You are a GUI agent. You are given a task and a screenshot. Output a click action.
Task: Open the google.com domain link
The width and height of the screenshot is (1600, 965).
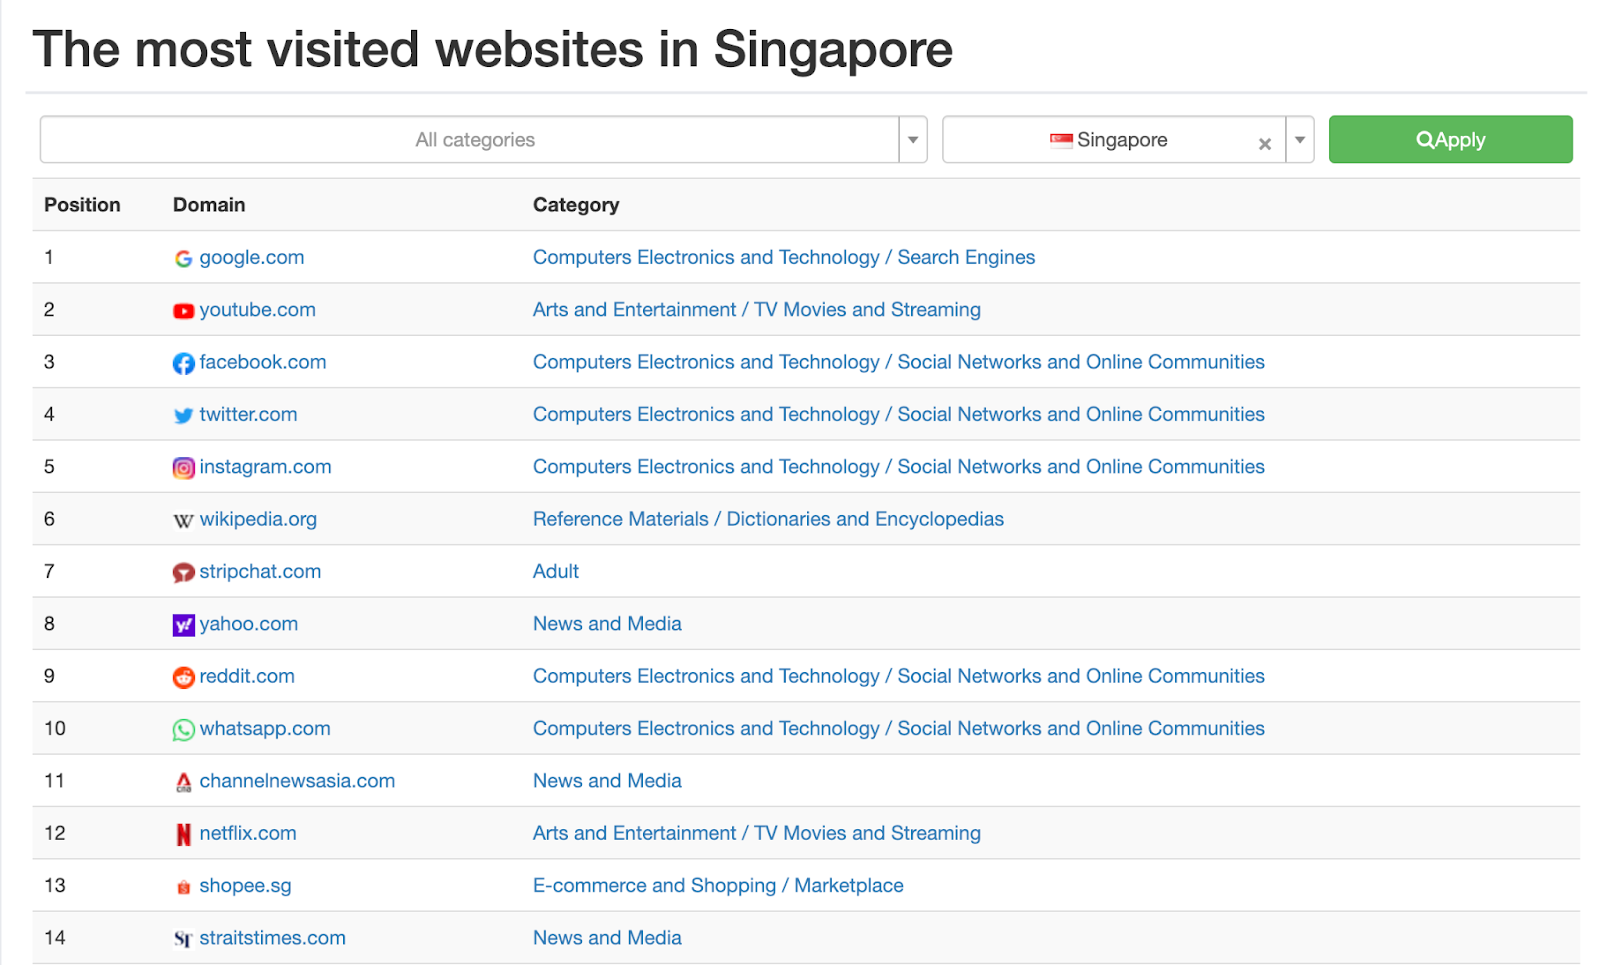pyautogui.click(x=252, y=257)
